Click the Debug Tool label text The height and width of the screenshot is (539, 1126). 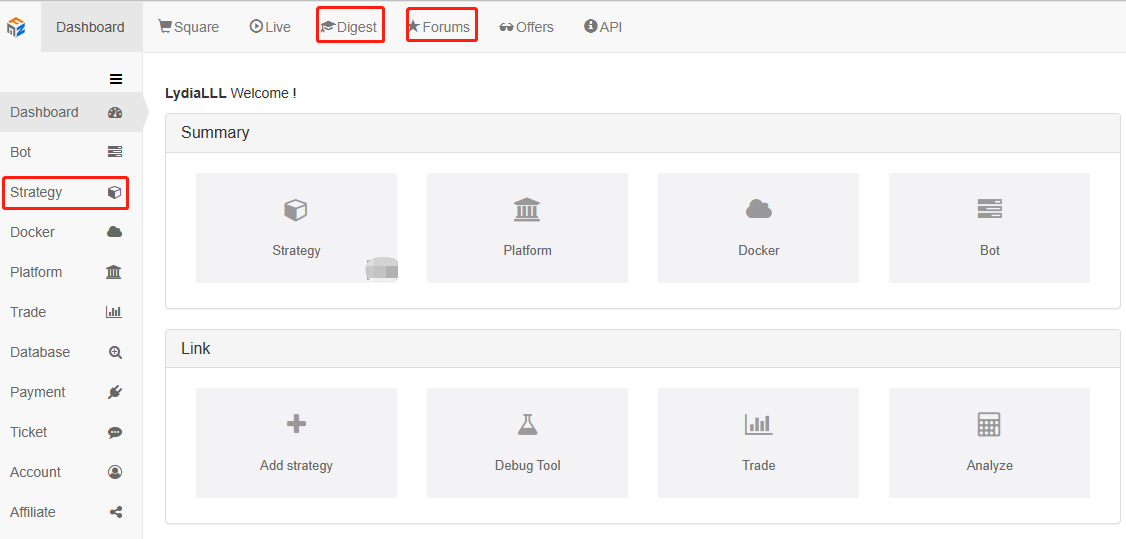tap(528, 466)
